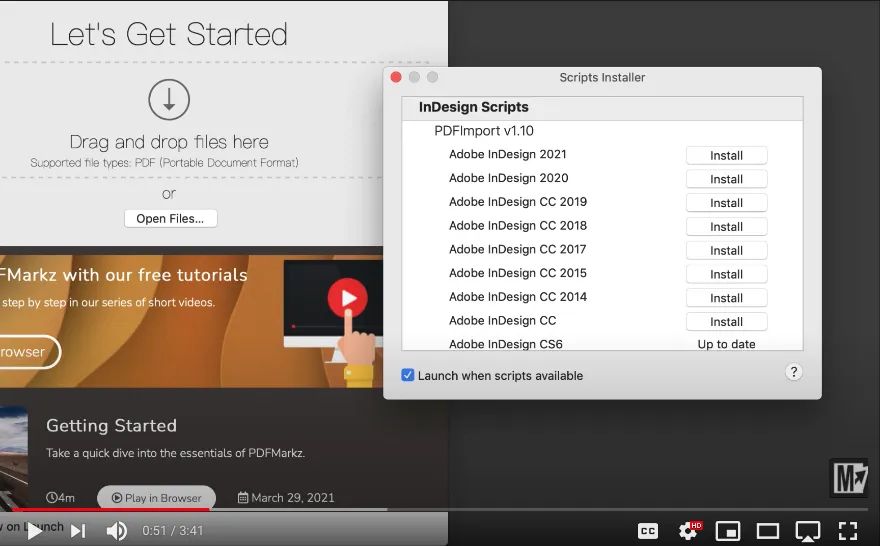This screenshot has height=546, width=880.
Task: Click the Adobe InDesign CS6 row label
Action: [506, 344]
